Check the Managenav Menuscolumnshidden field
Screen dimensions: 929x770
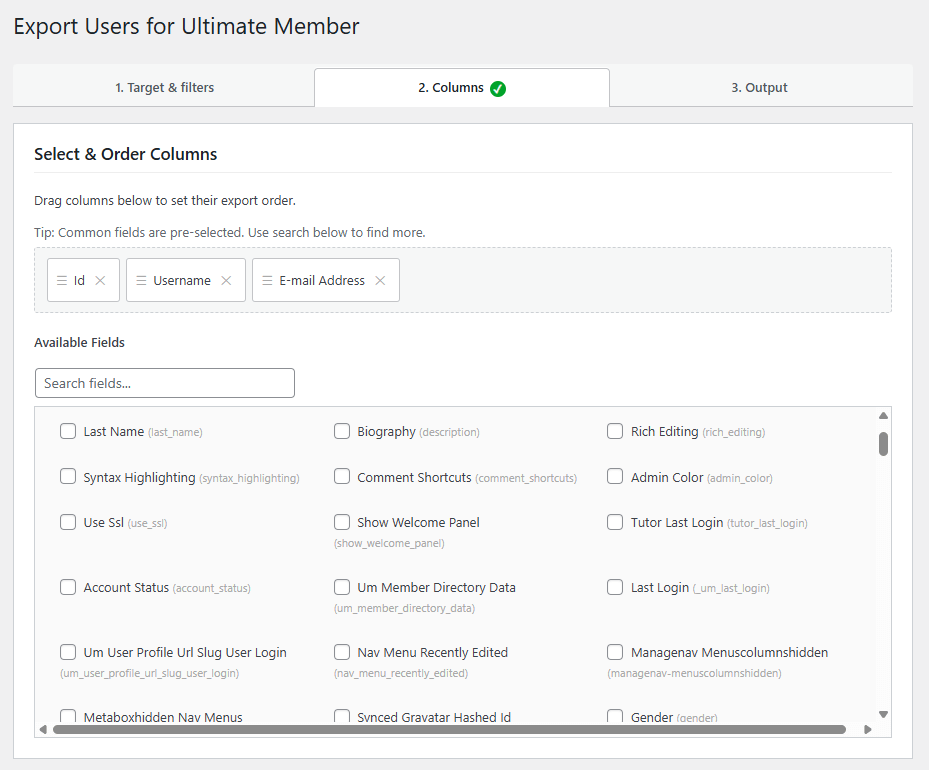click(x=615, y=652)
